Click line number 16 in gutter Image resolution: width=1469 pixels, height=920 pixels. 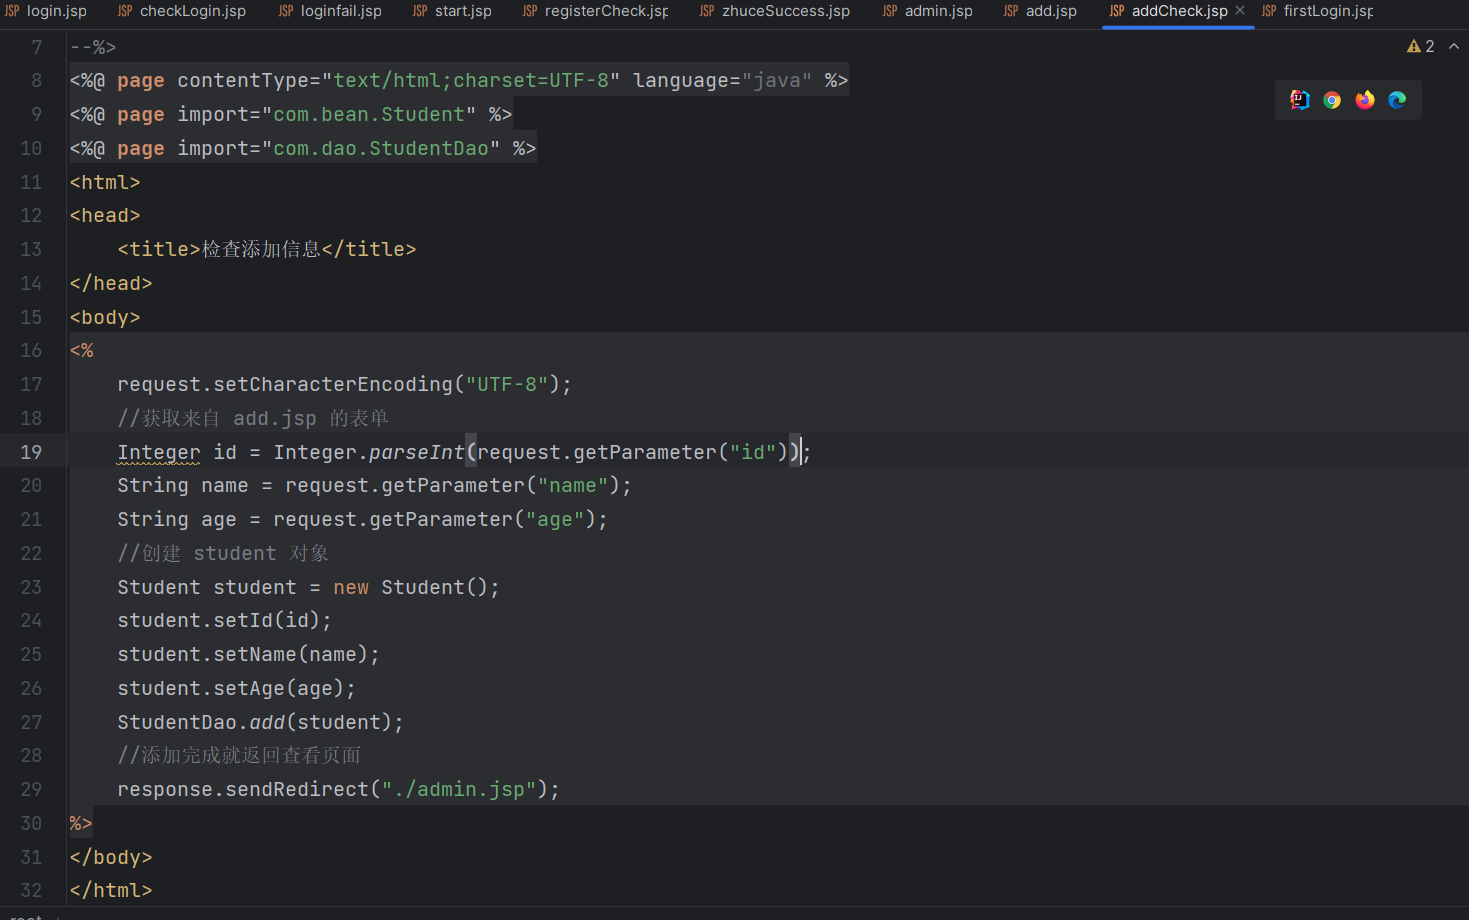pyautogui.click(x=31, y=350)
